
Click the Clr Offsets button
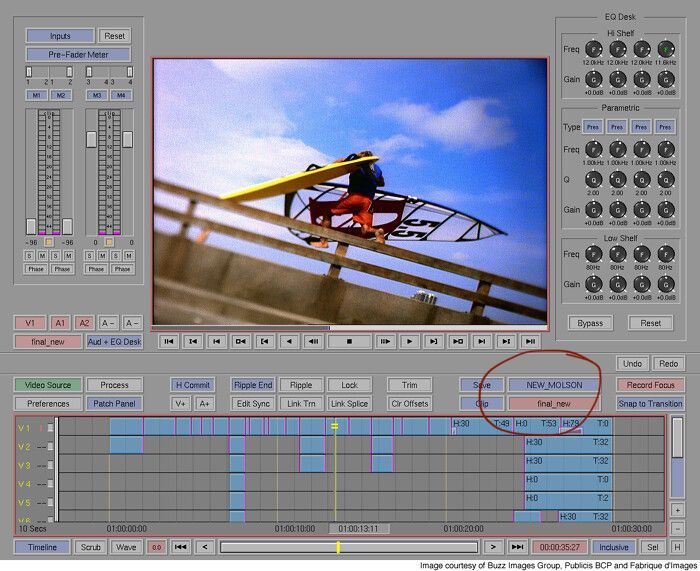tap(409, 404)
